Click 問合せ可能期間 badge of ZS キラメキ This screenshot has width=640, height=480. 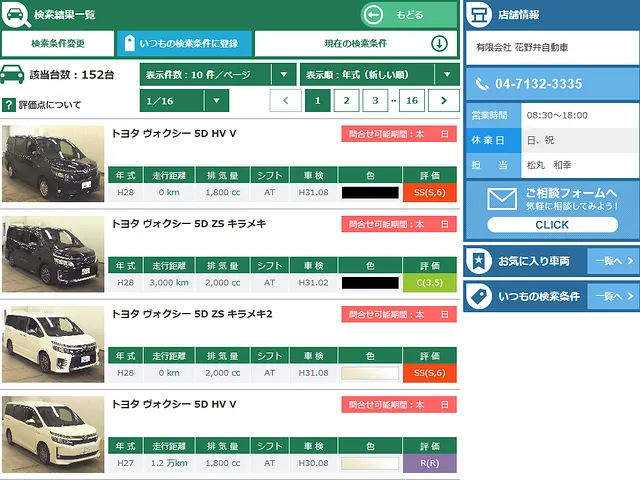[399, 224]
